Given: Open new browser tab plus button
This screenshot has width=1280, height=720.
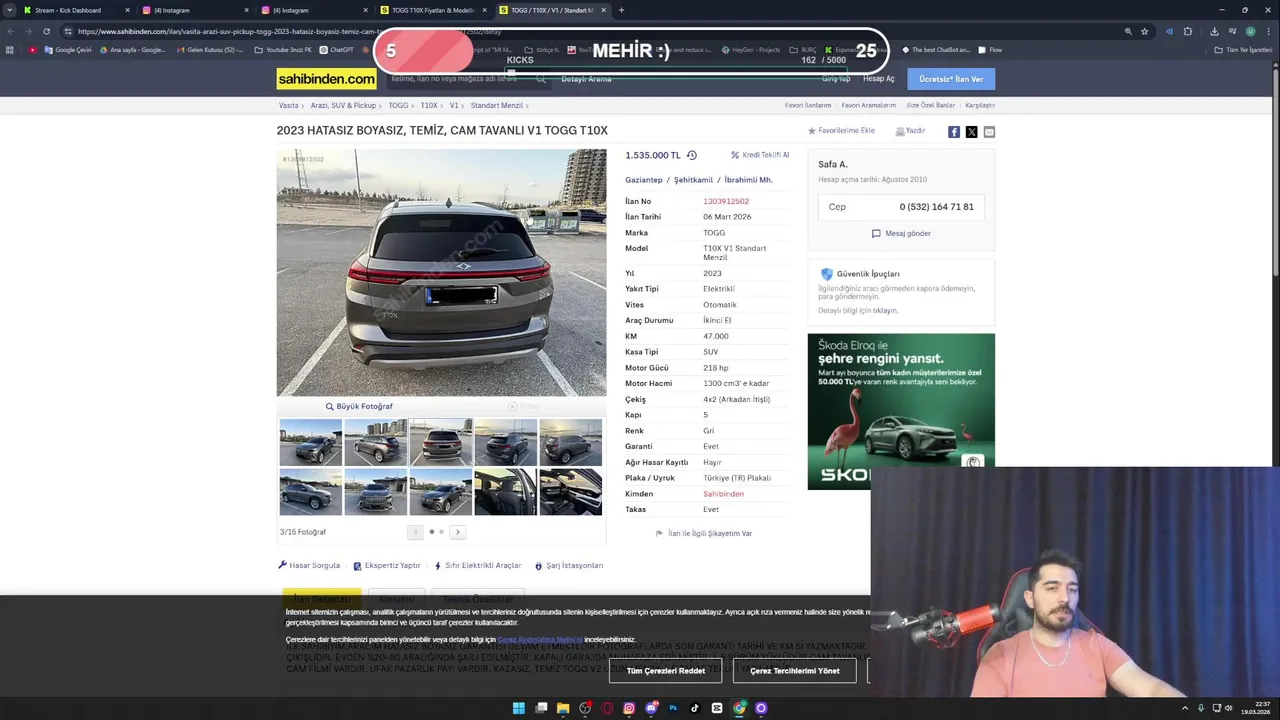Looking at the screenshot, I should 621,10.
